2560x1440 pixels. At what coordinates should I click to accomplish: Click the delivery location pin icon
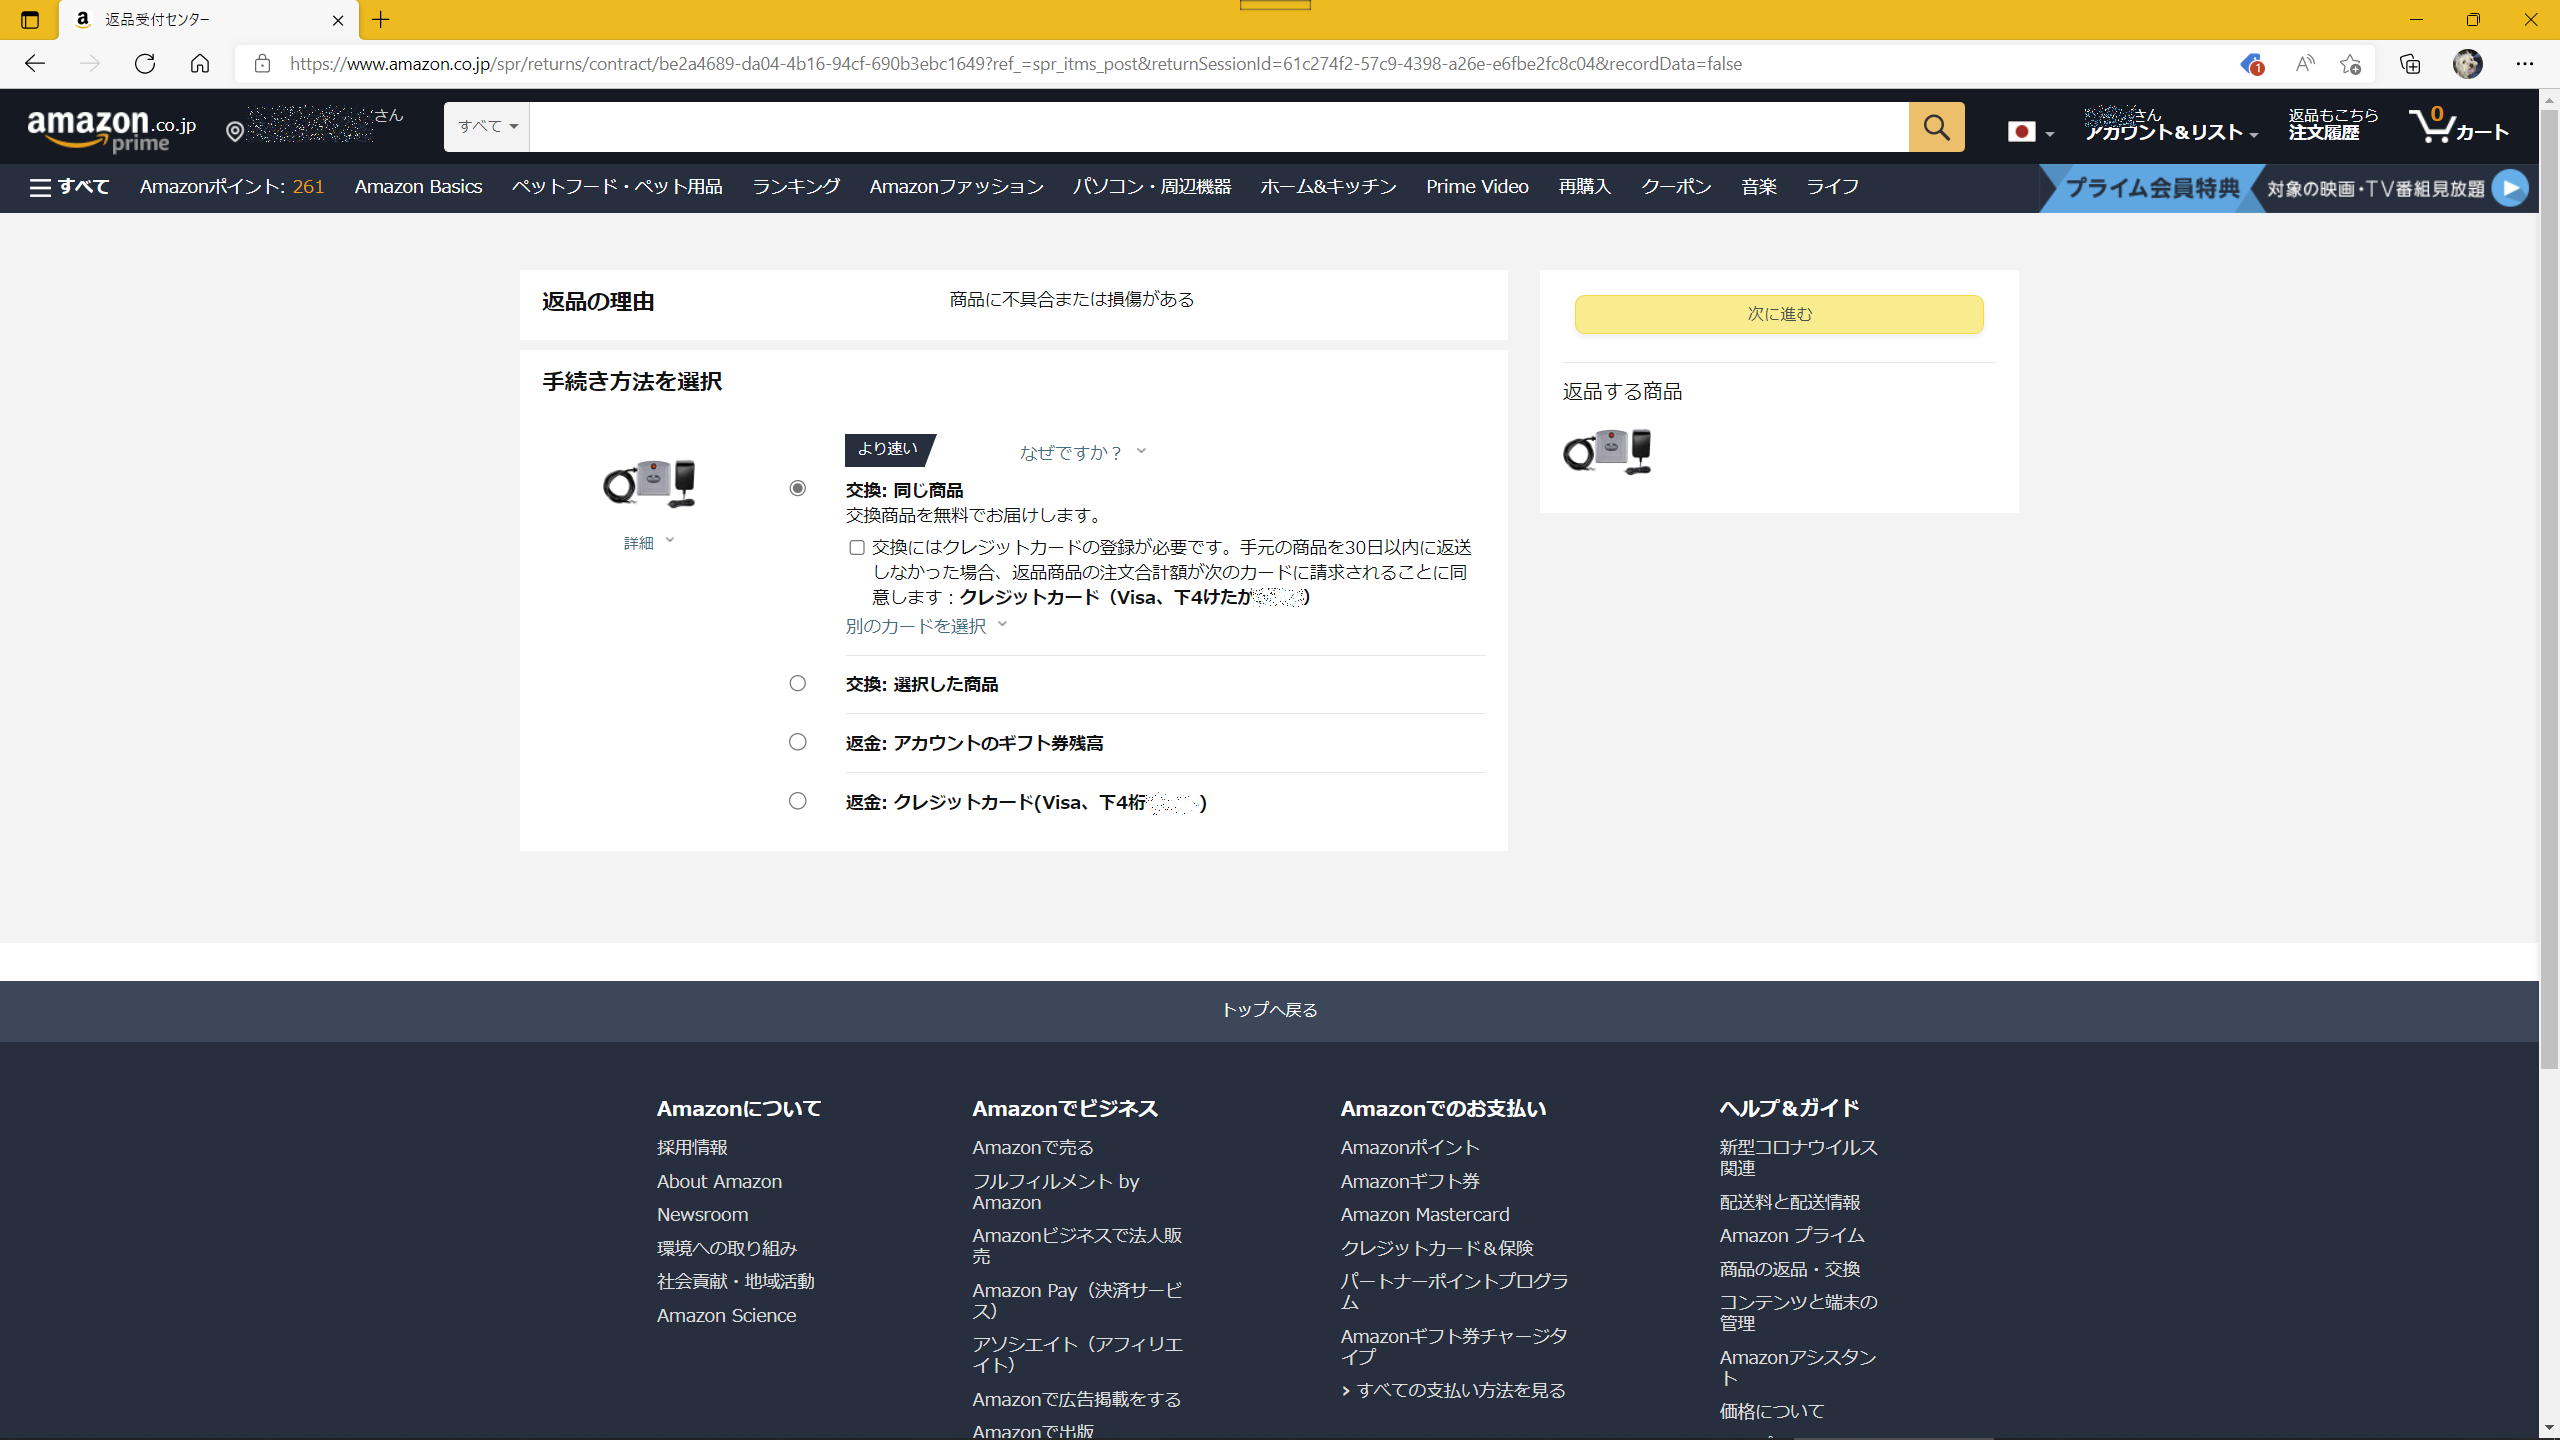point(235,132)
